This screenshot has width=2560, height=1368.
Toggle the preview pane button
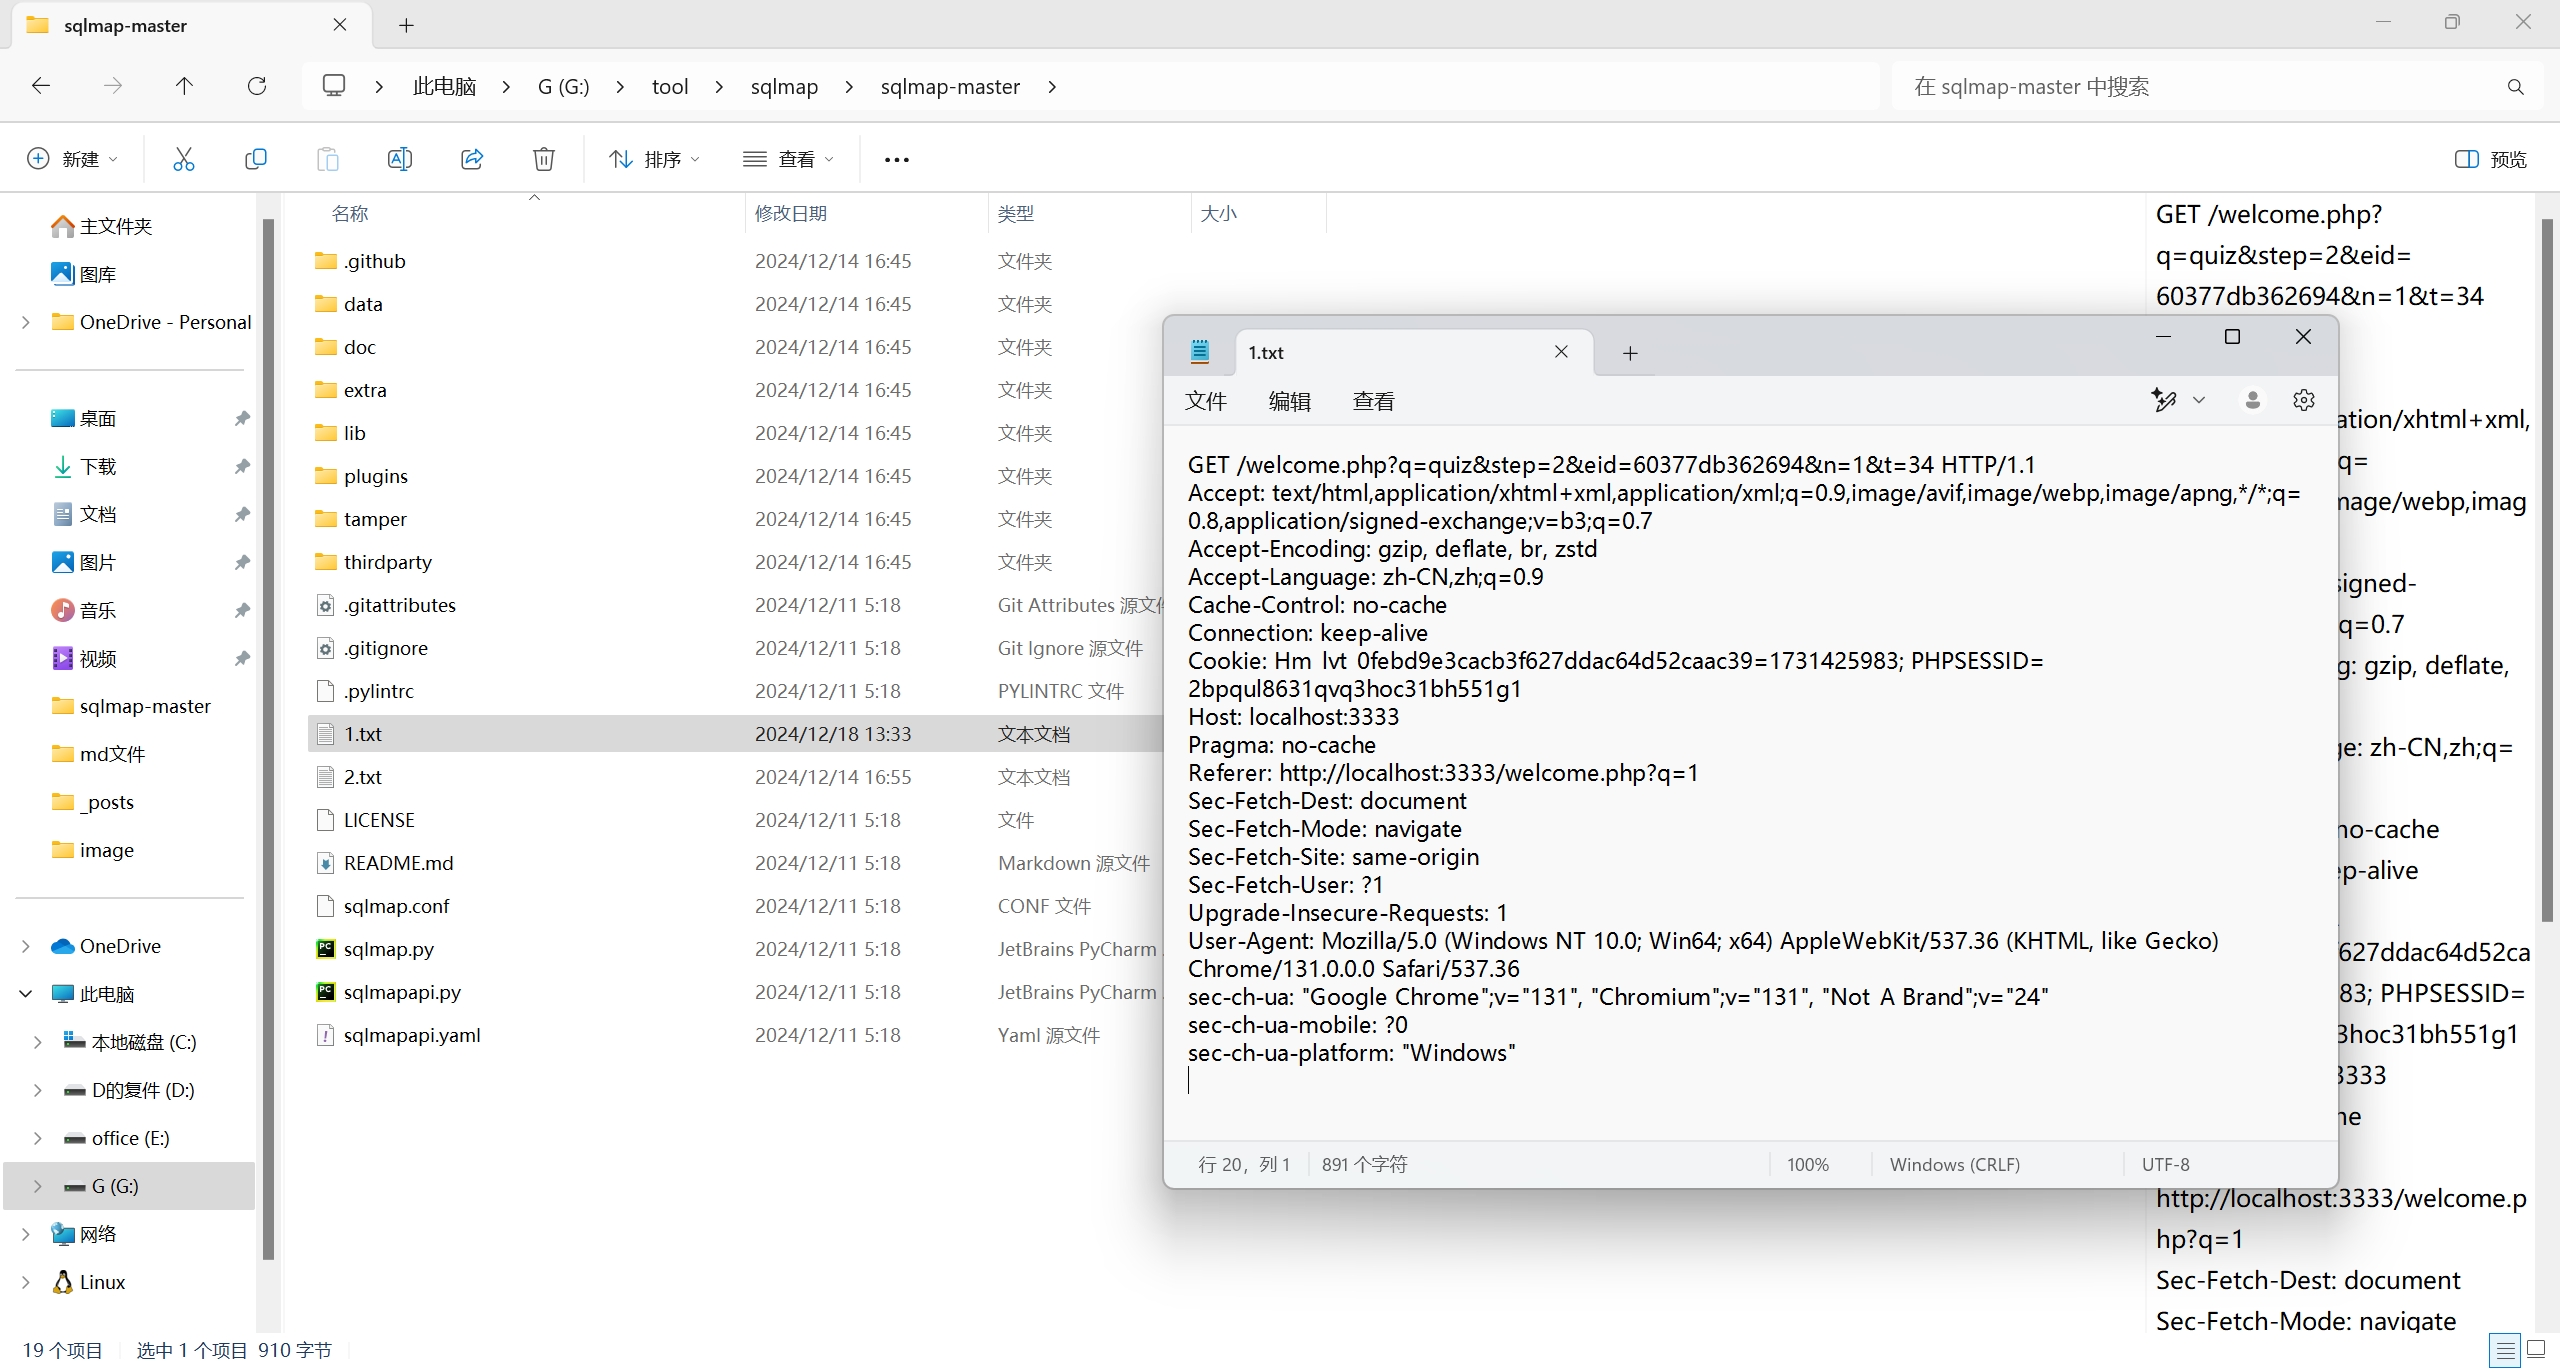click(2490, 159)
